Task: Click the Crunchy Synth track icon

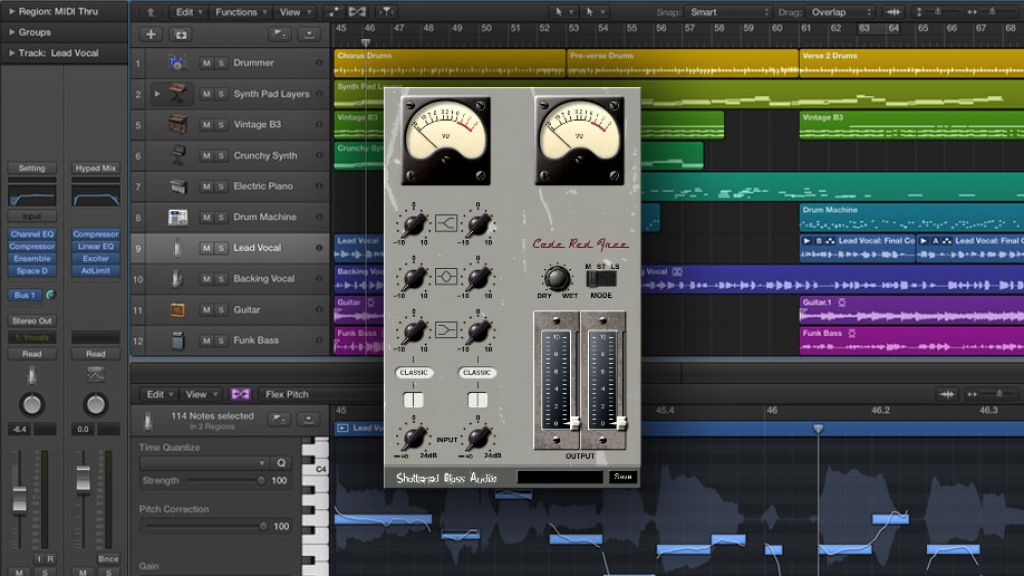Action: coord(177,155)
